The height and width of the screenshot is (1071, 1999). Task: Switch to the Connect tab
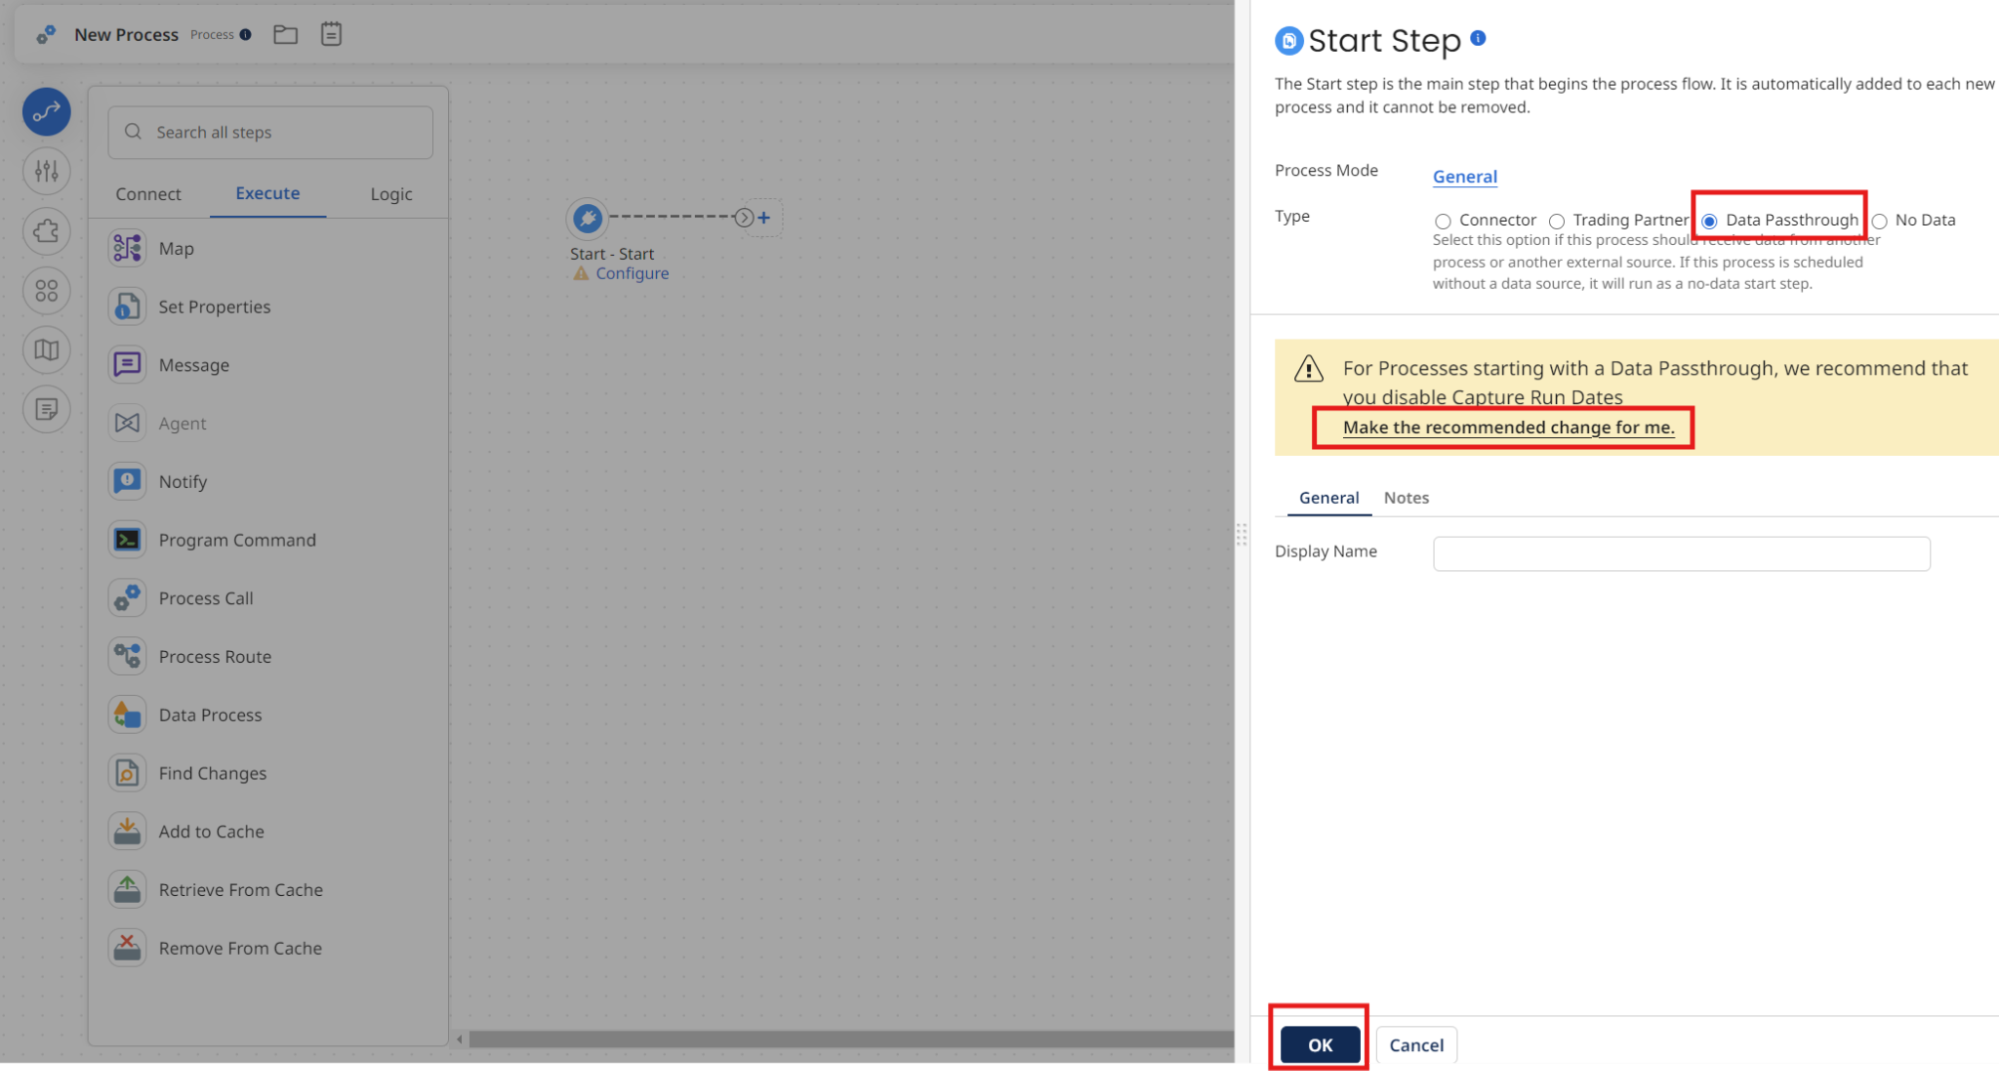pyautogui.click(x=148, y=193)
